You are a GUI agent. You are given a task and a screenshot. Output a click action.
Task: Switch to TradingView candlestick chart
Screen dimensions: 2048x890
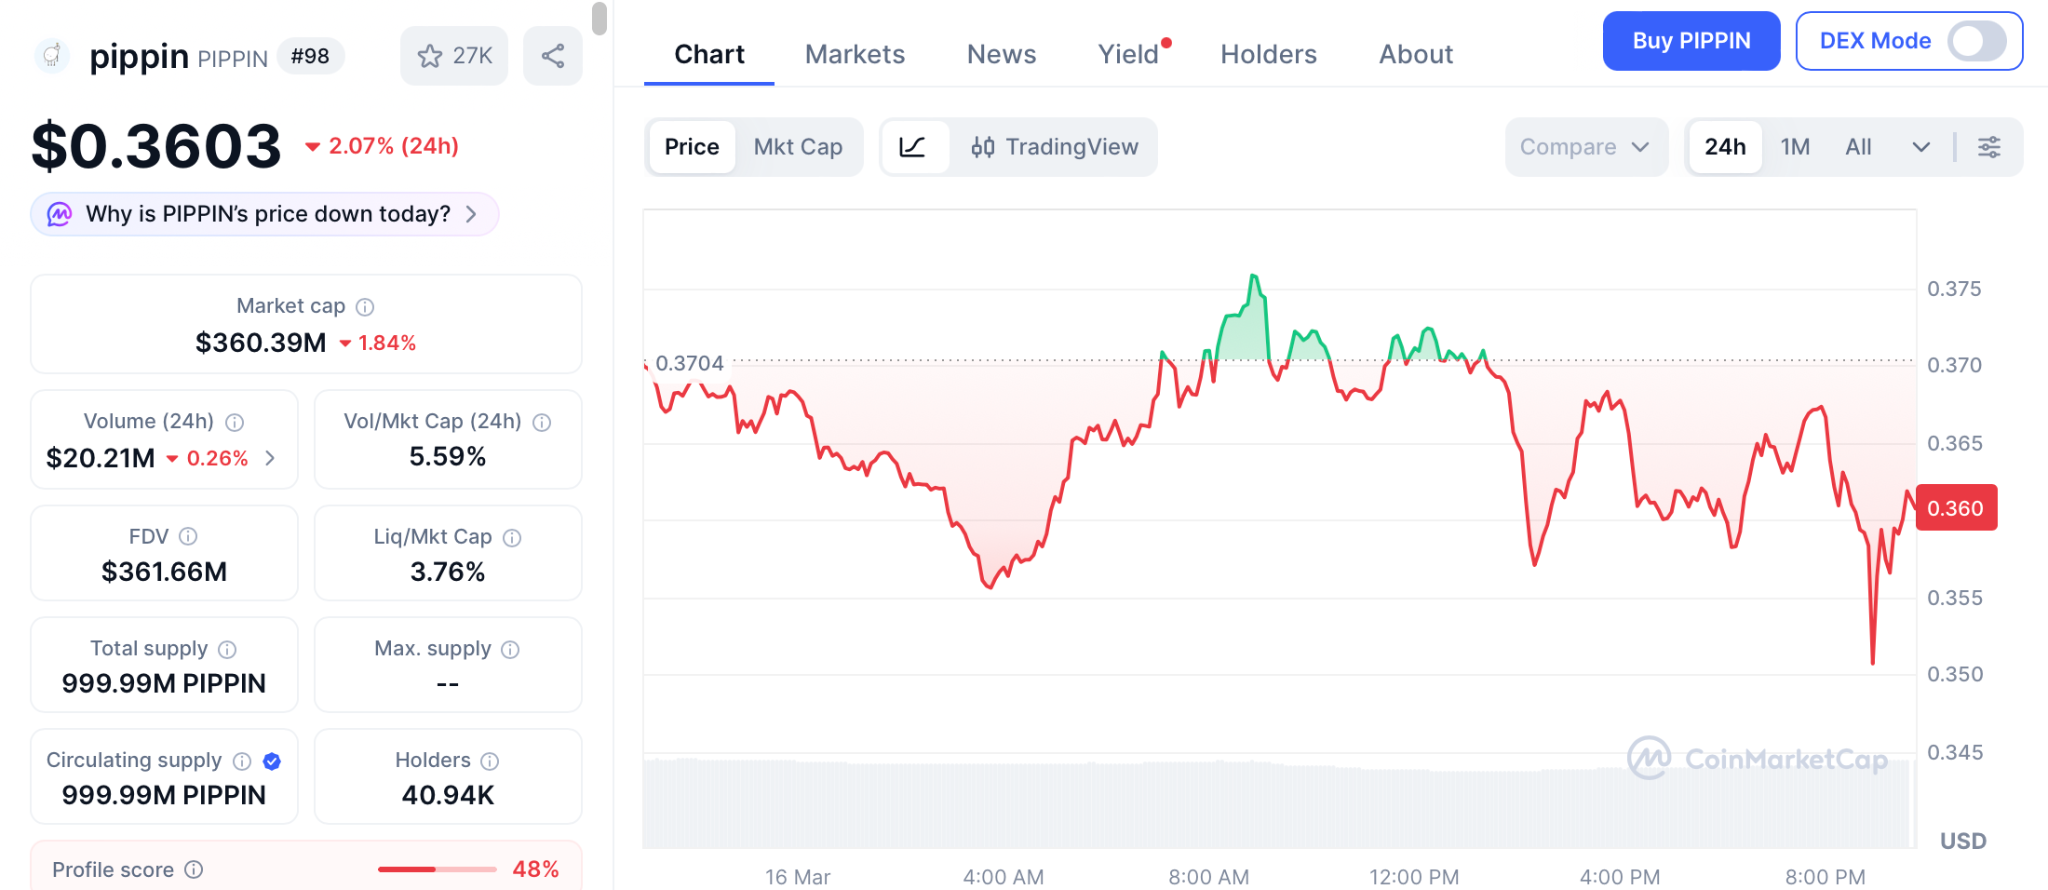pyautogui.click(x=1055, y=147)
